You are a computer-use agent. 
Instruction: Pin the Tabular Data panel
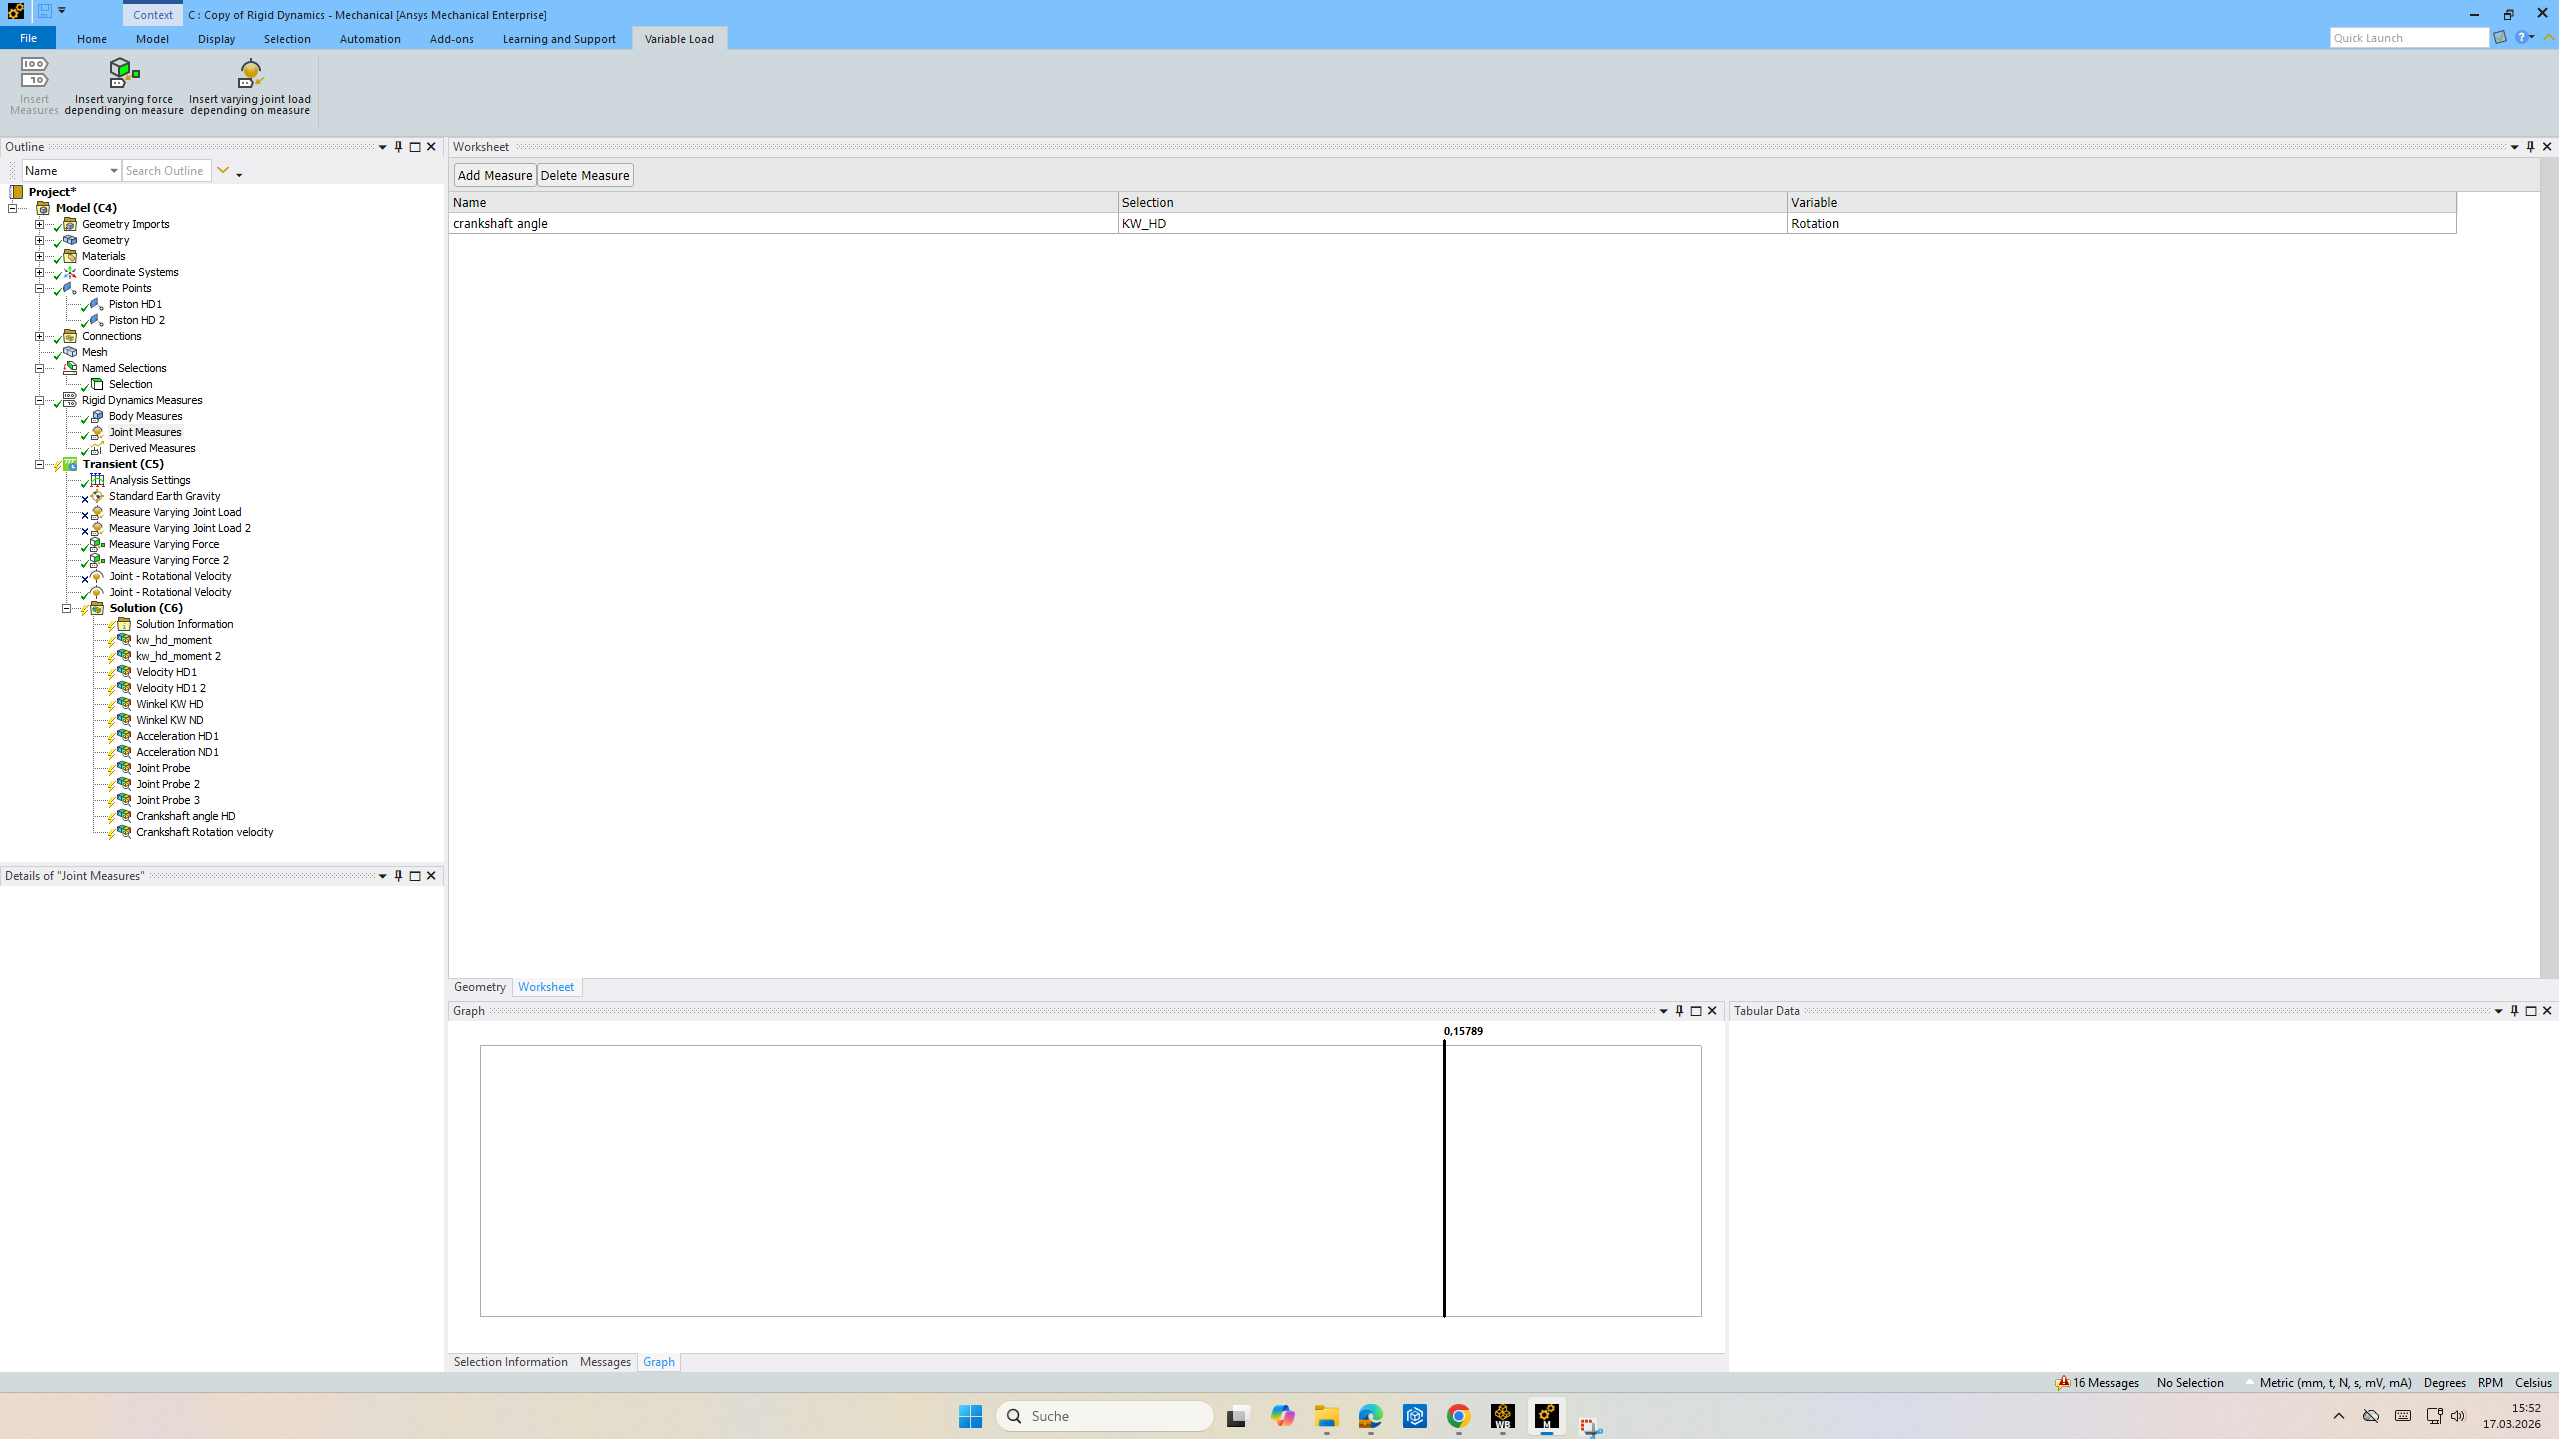pyautogui.click(x=2514, y=1011)
